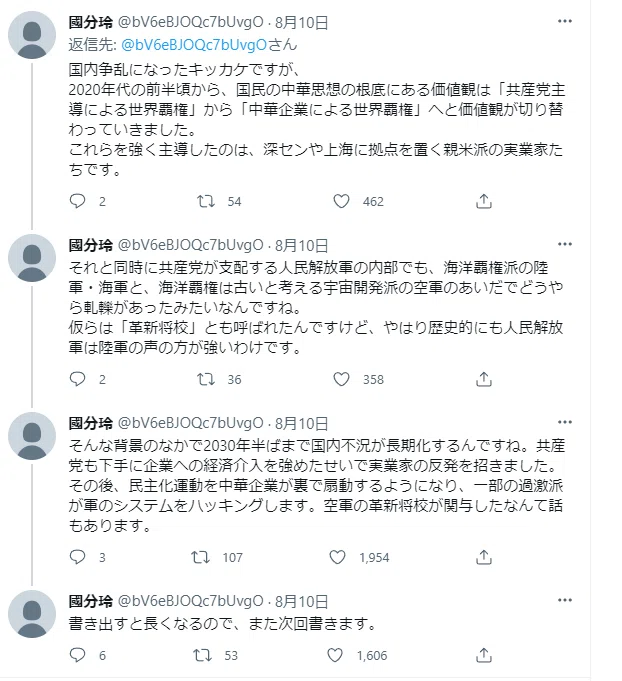
Task: Open more options on the second tweet
Action: (x=565, y=244)
